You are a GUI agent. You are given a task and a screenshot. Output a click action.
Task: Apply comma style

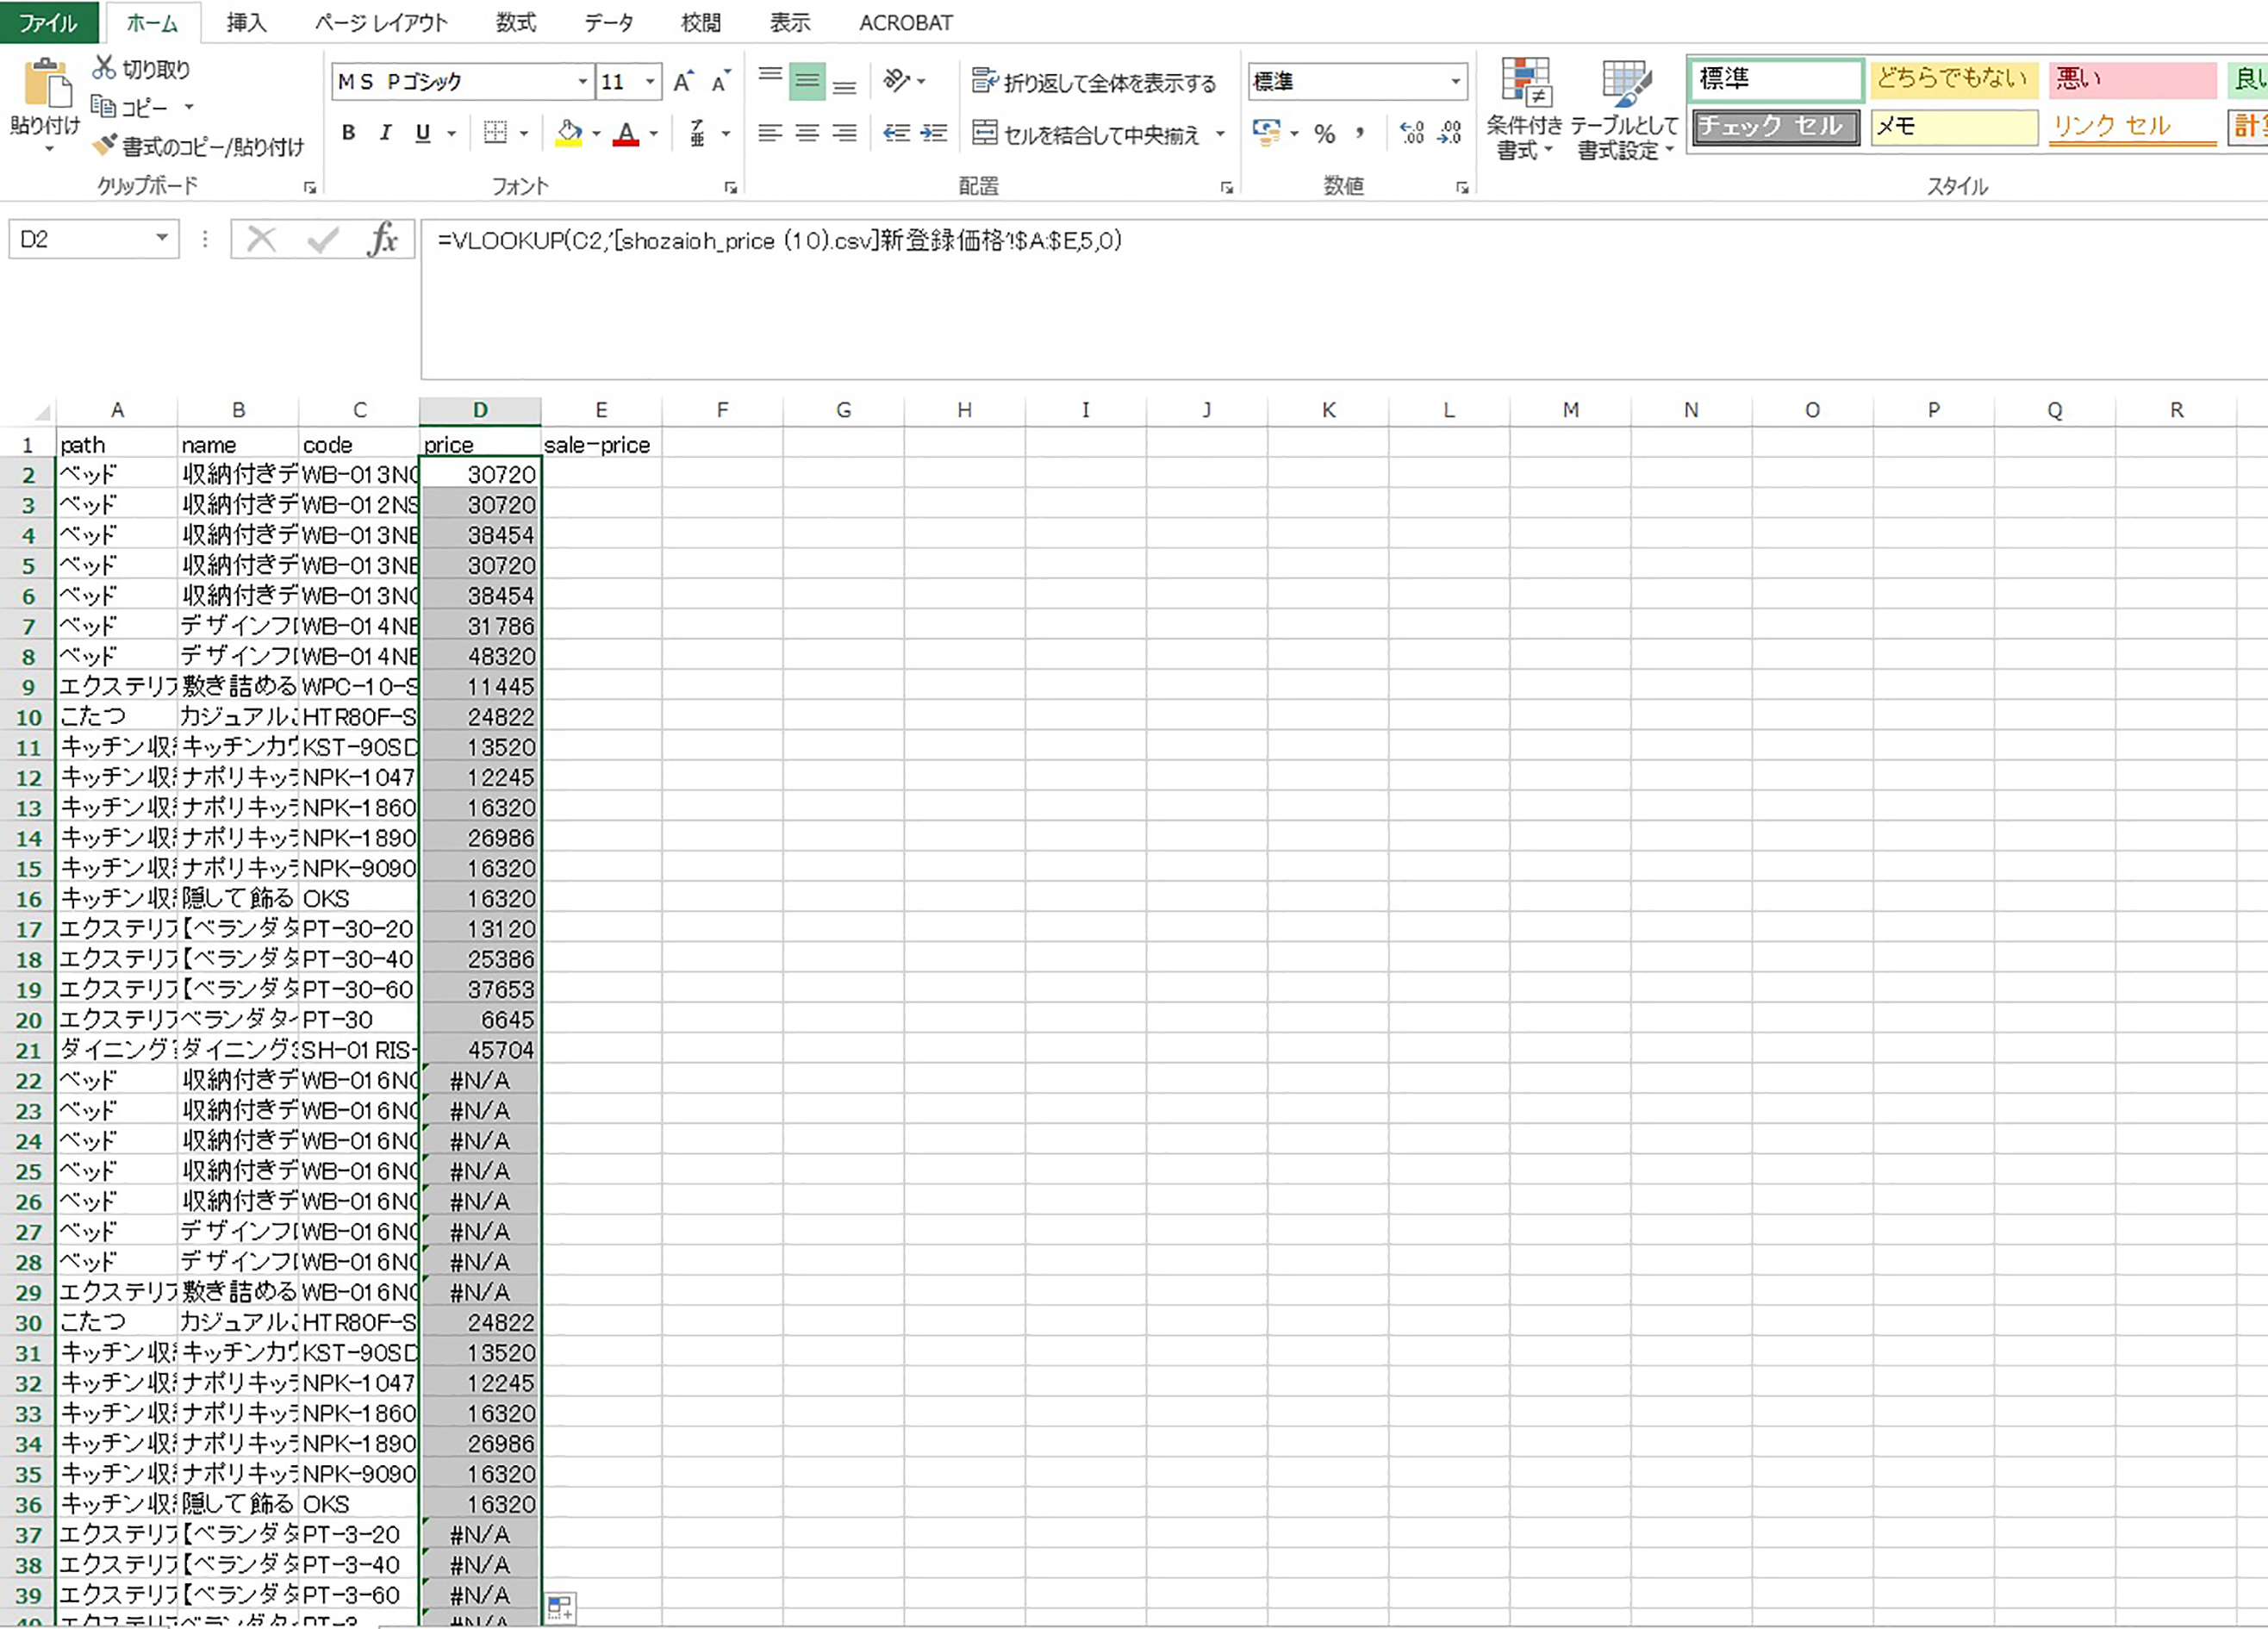1361,132
